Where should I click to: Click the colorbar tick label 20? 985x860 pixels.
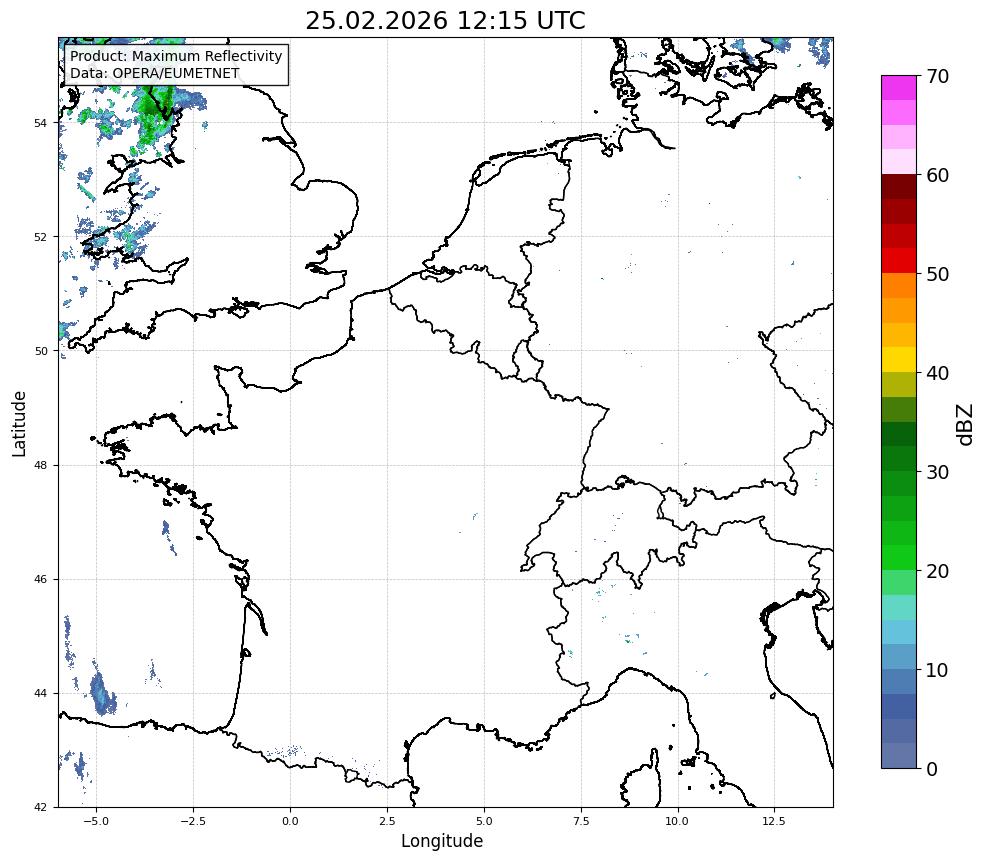tap(937, 571)
